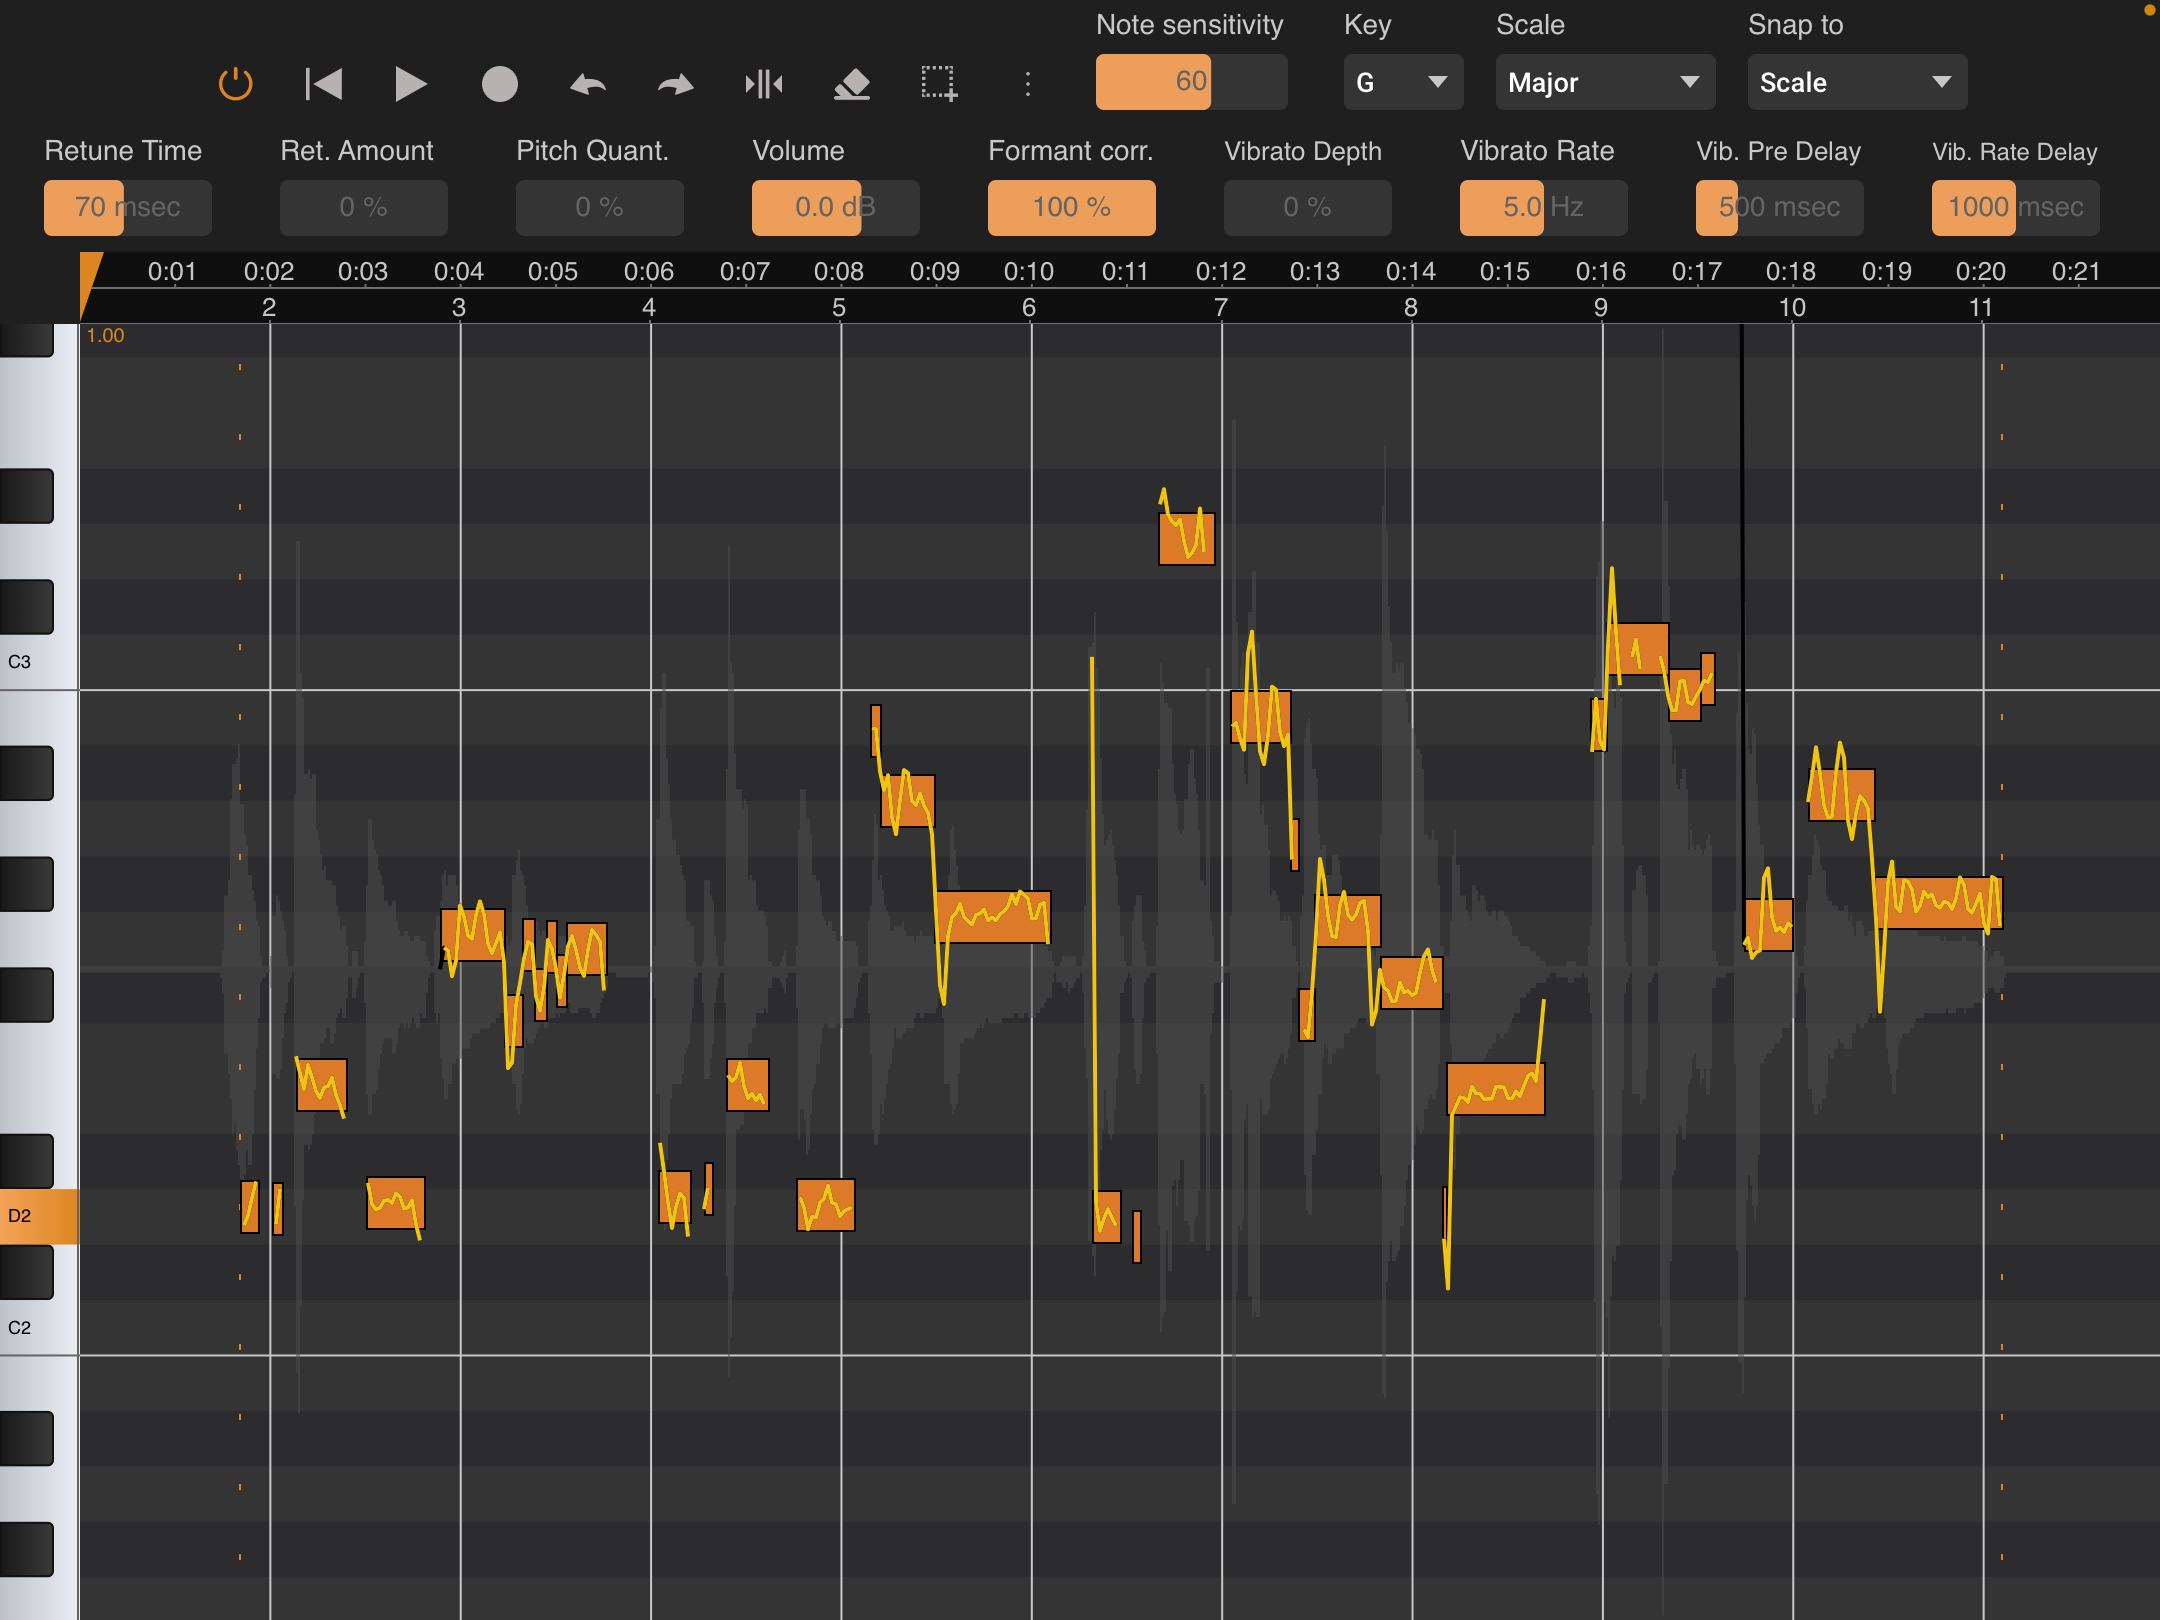Open the Scale dropdown set to Major
The height and width of the screenshot is (1620, 2160).
pyautogui.click(x=1604, y=82)
